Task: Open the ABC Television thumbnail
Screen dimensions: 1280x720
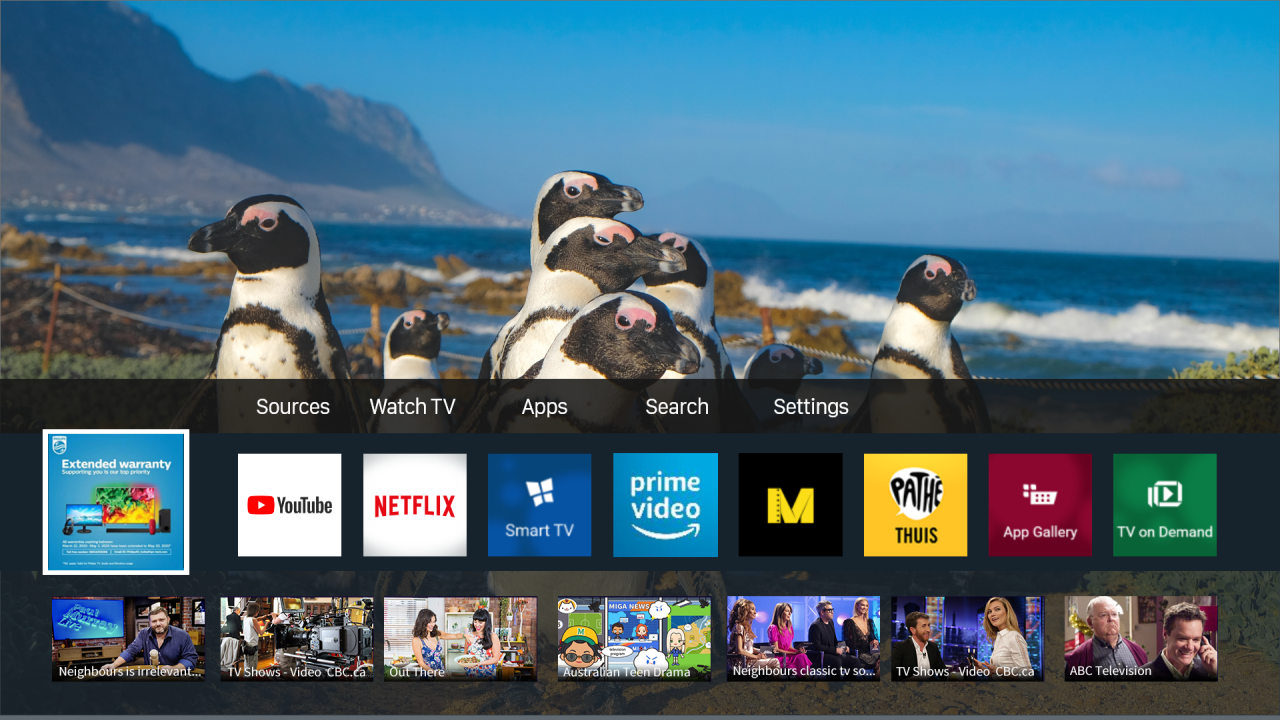Action: click(1140, 638)
